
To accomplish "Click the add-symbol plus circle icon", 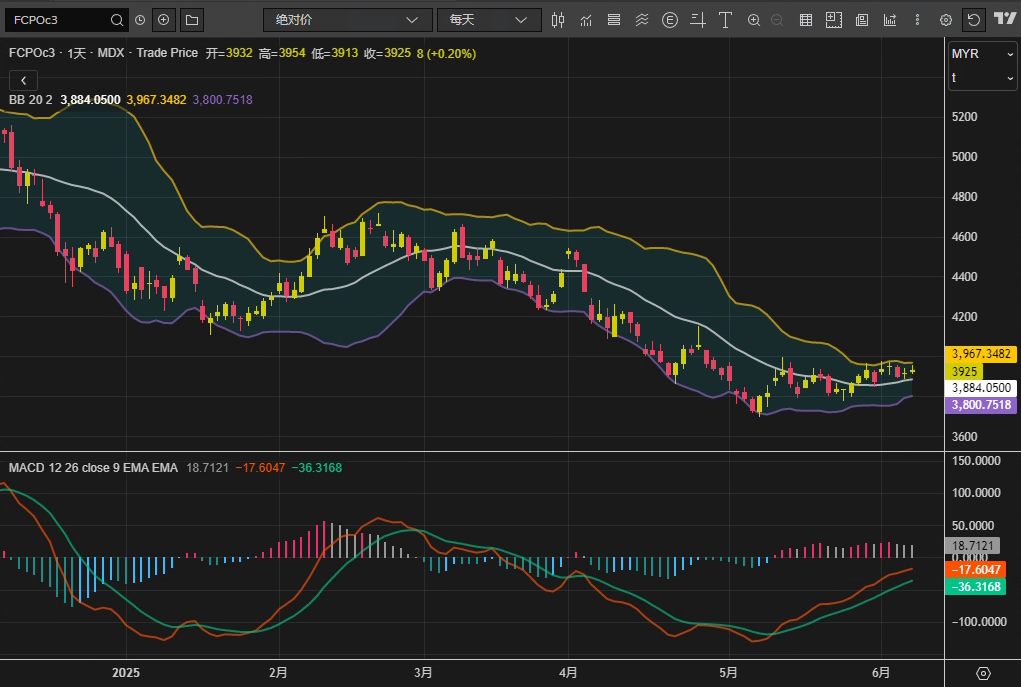I will 164,19.
